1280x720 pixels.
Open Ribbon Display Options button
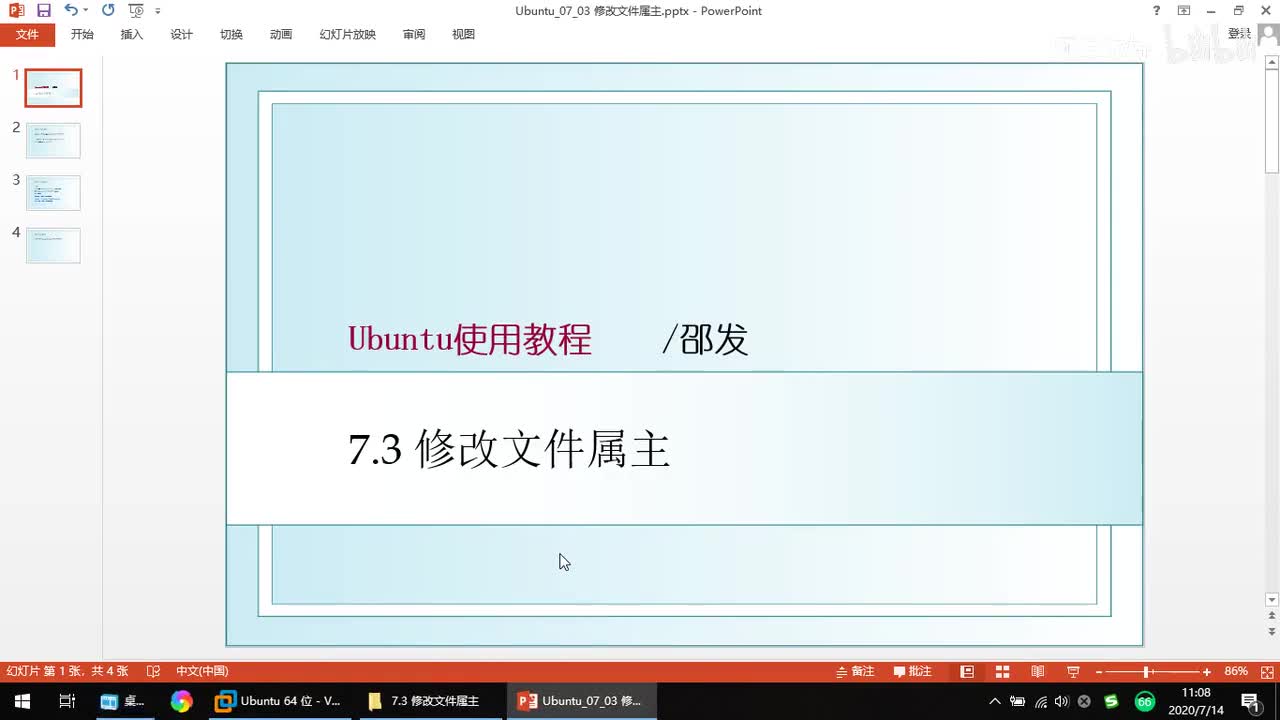point(1184,10)
